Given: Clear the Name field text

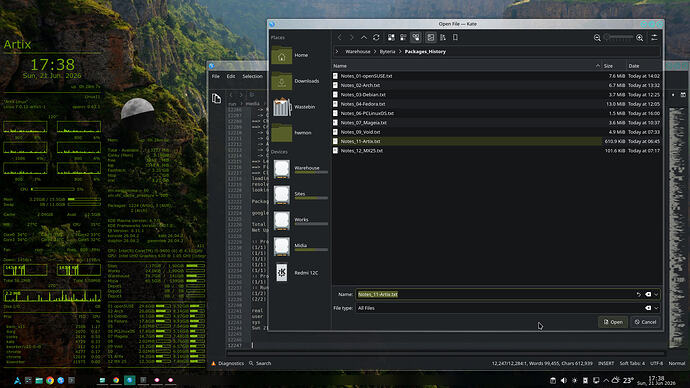Looking at the screenshot, I should (x=648, y=294).
